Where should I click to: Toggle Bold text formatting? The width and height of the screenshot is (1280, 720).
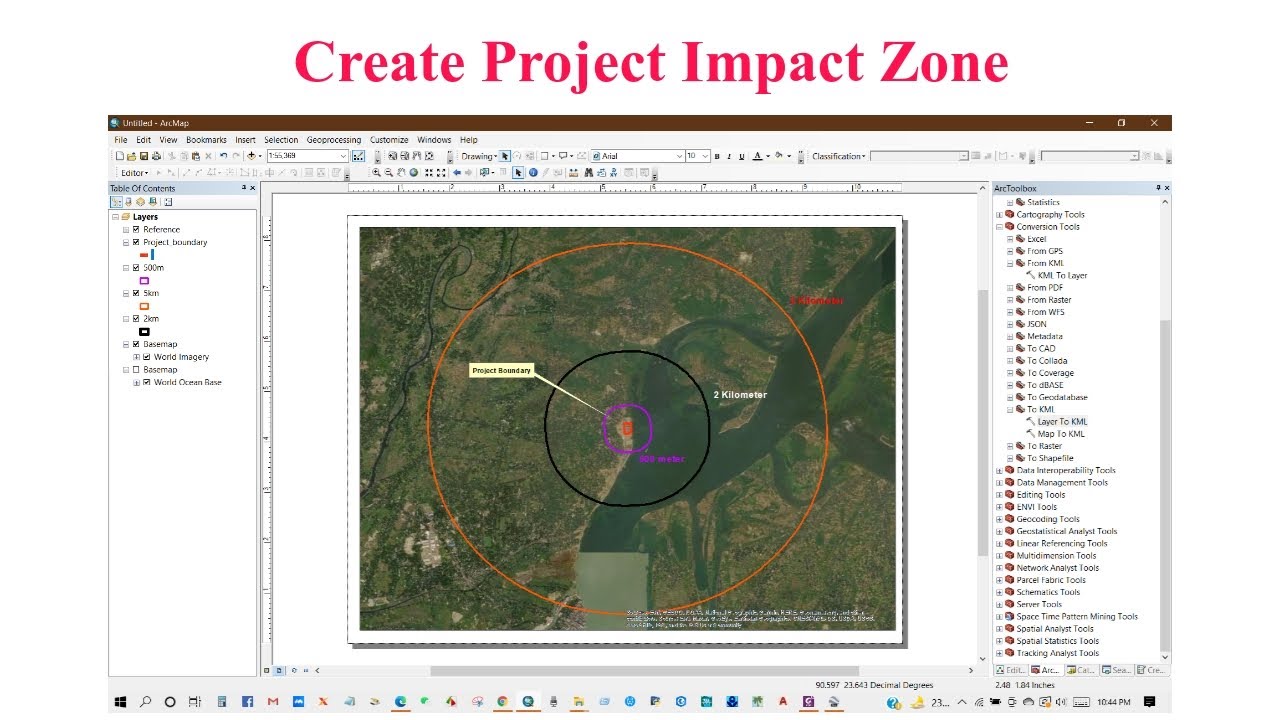point(717,156)
